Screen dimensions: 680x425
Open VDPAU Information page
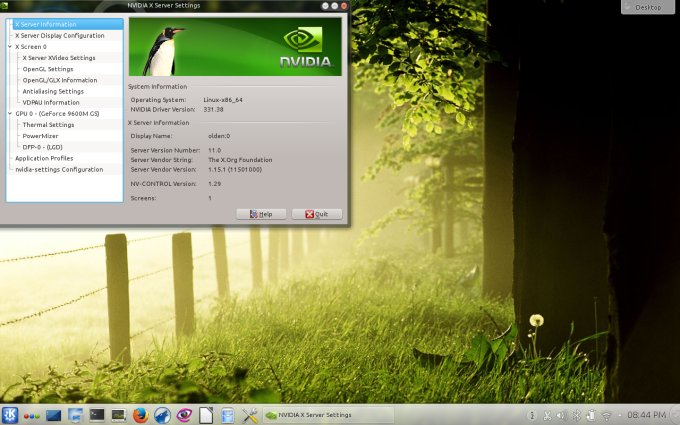(x=51, y=102)
